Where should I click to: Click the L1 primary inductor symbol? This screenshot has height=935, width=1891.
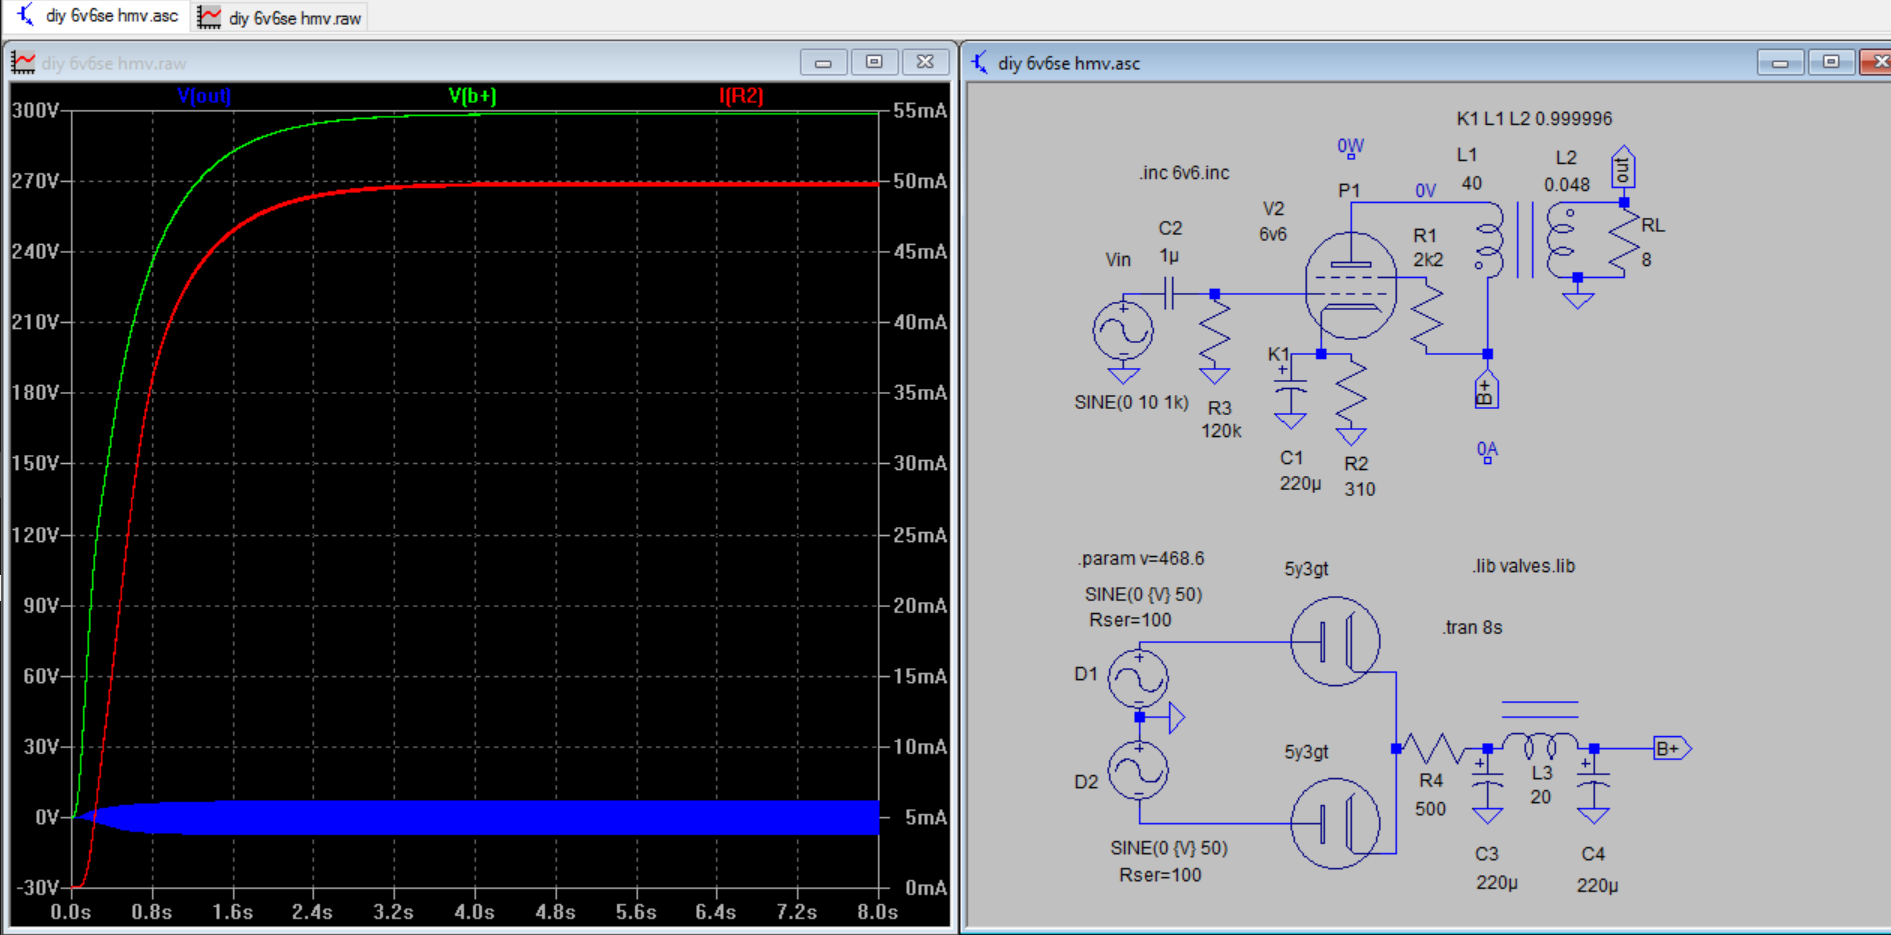click(x=1489, y=240)
